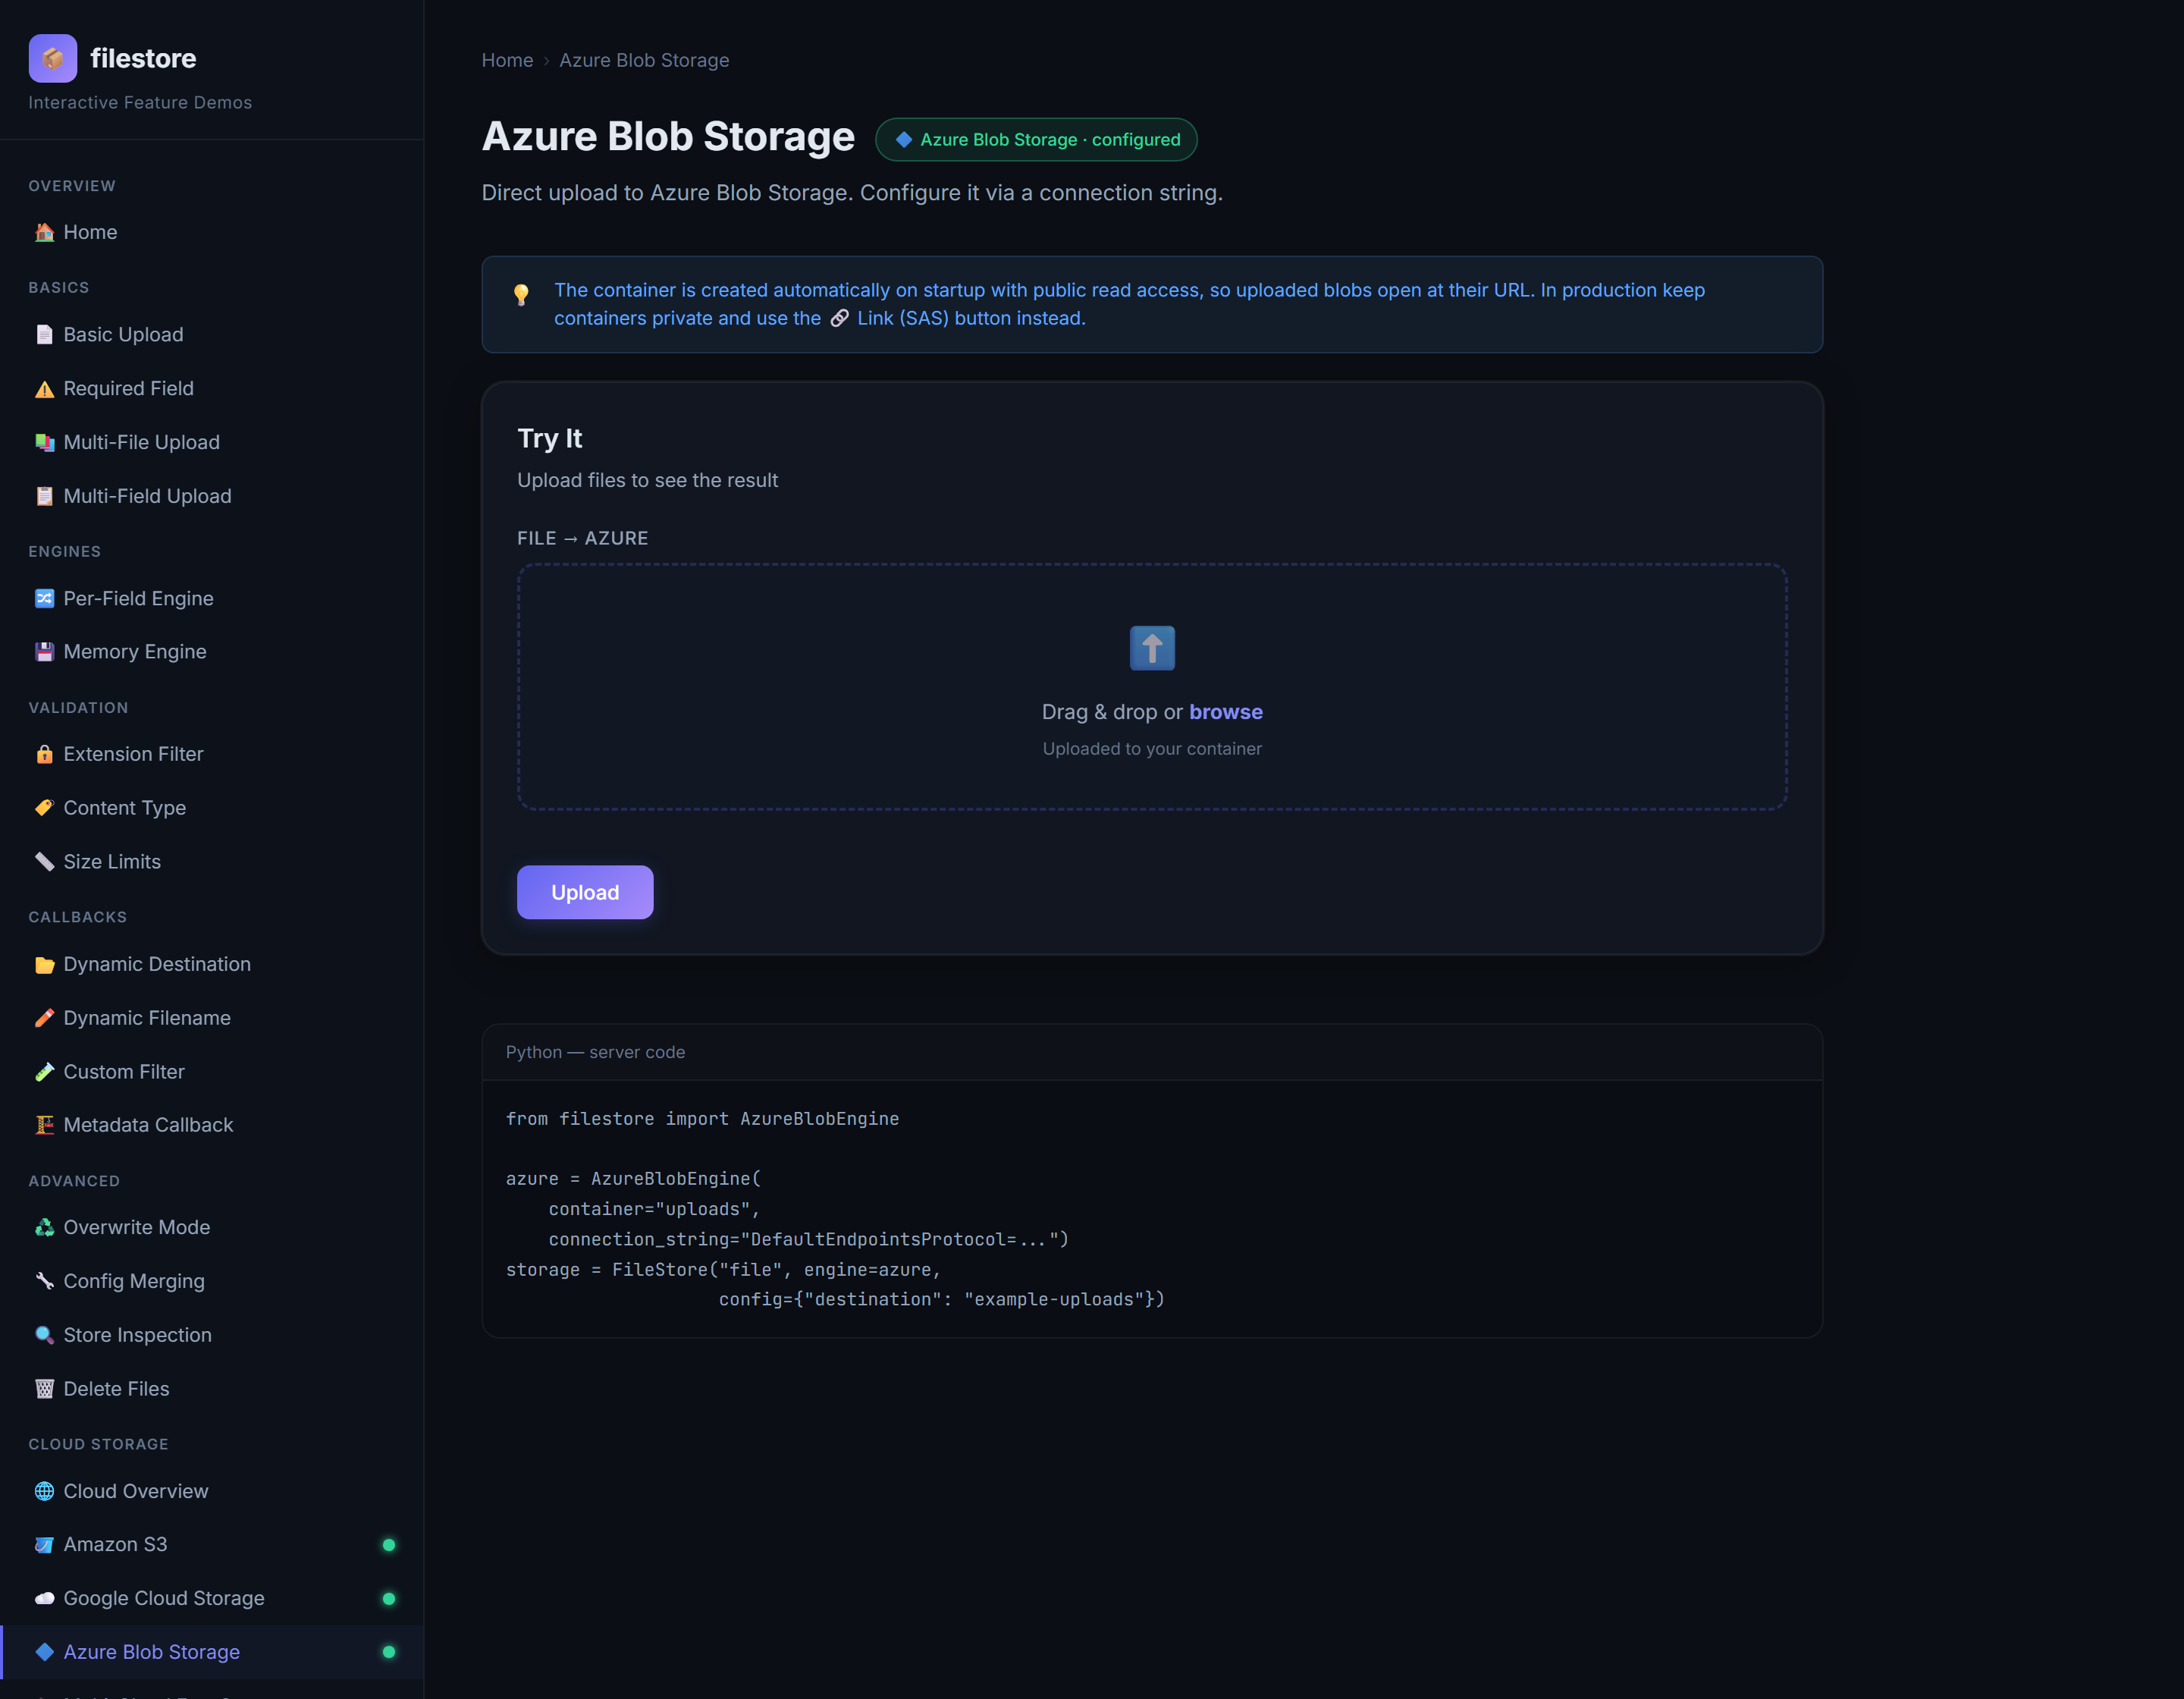Click the Multi-Field Upload clipboard icon
Screen dimensions: 2184x1699
coord(45,496)
